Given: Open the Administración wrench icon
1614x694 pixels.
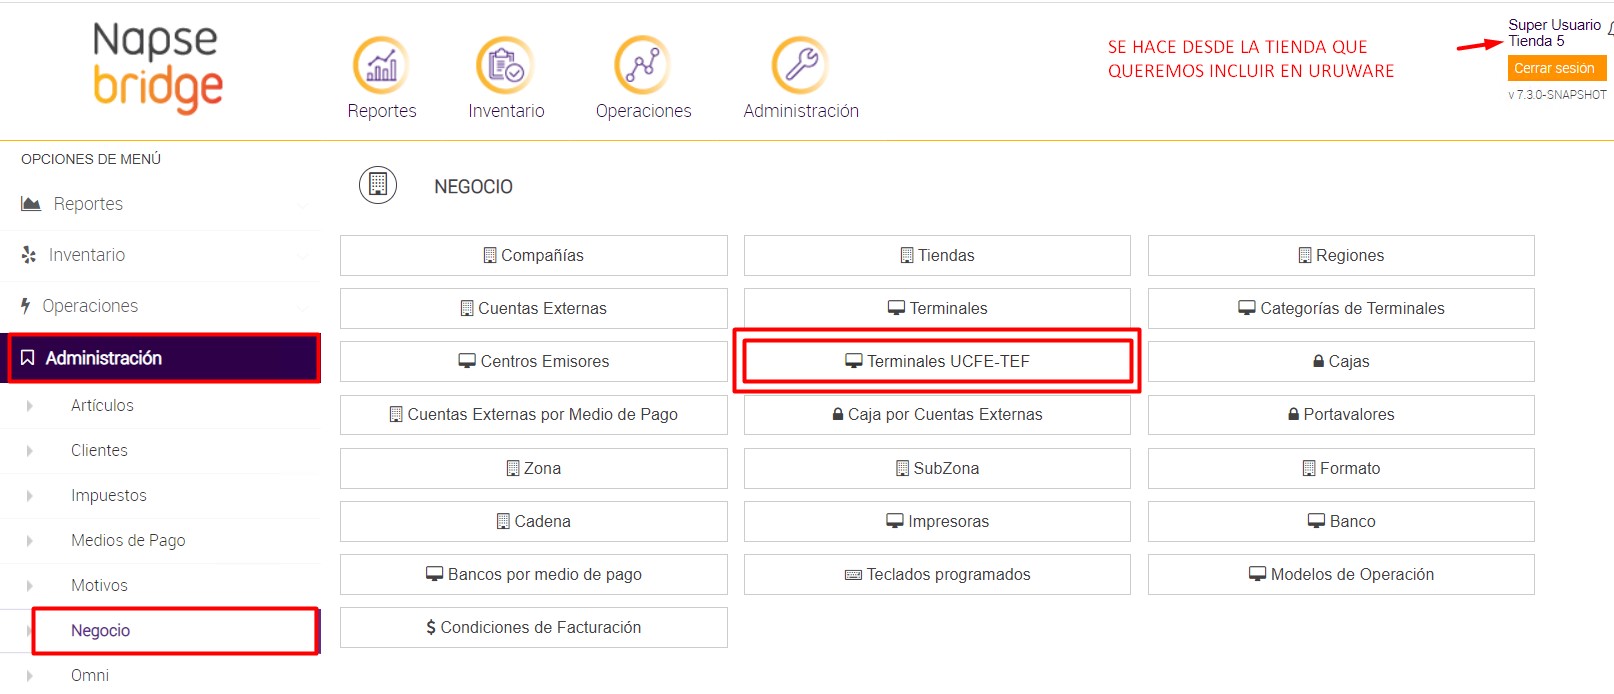Looking at the screenshot, I should coord(800,65).
